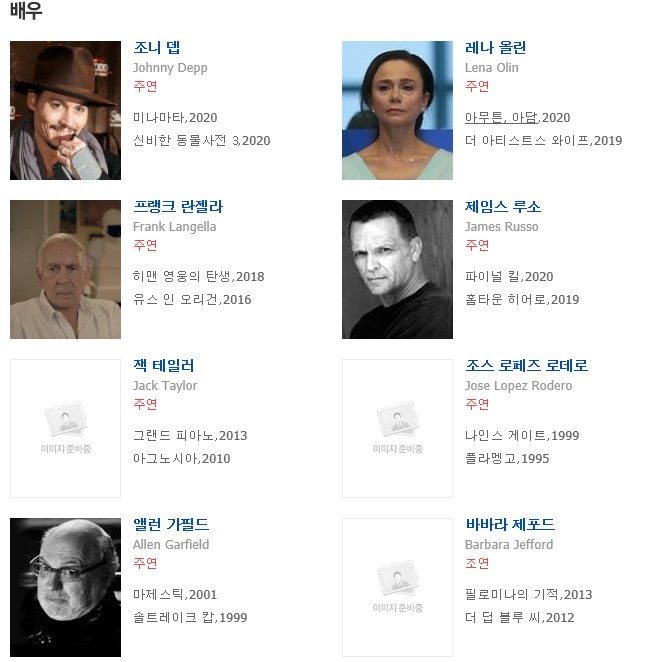Go to the 바바라 제포드 actor page
This screenshot has width=662, height=662.
click(510, 524)
